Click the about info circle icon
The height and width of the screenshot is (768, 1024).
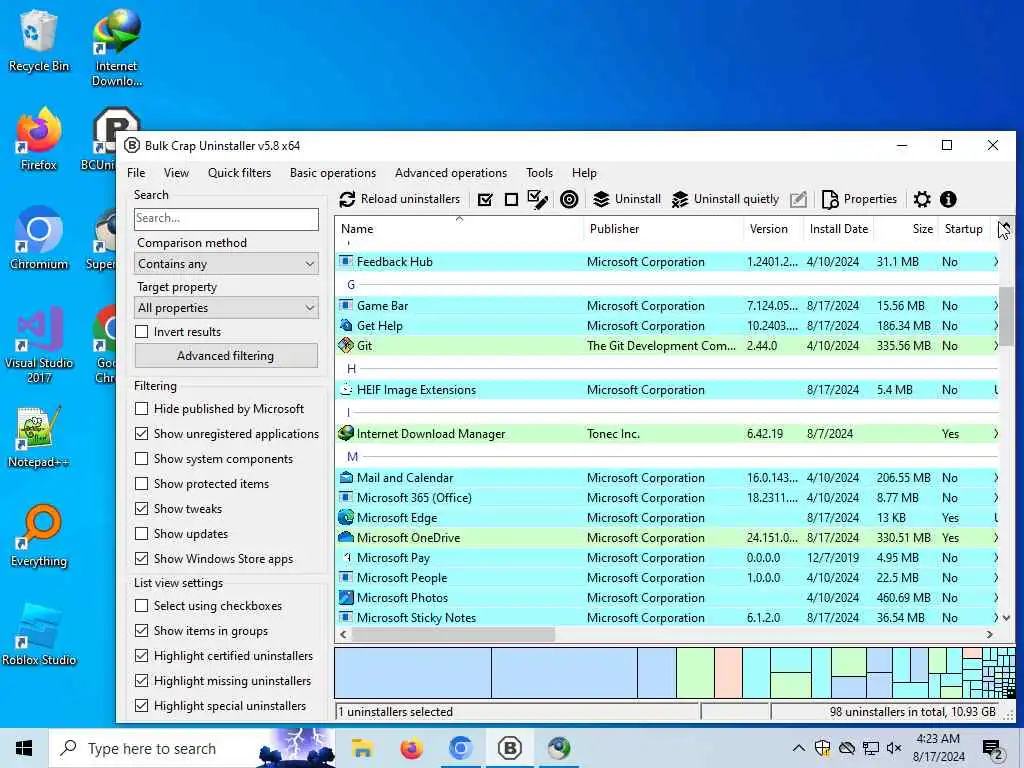click(948, 199)
